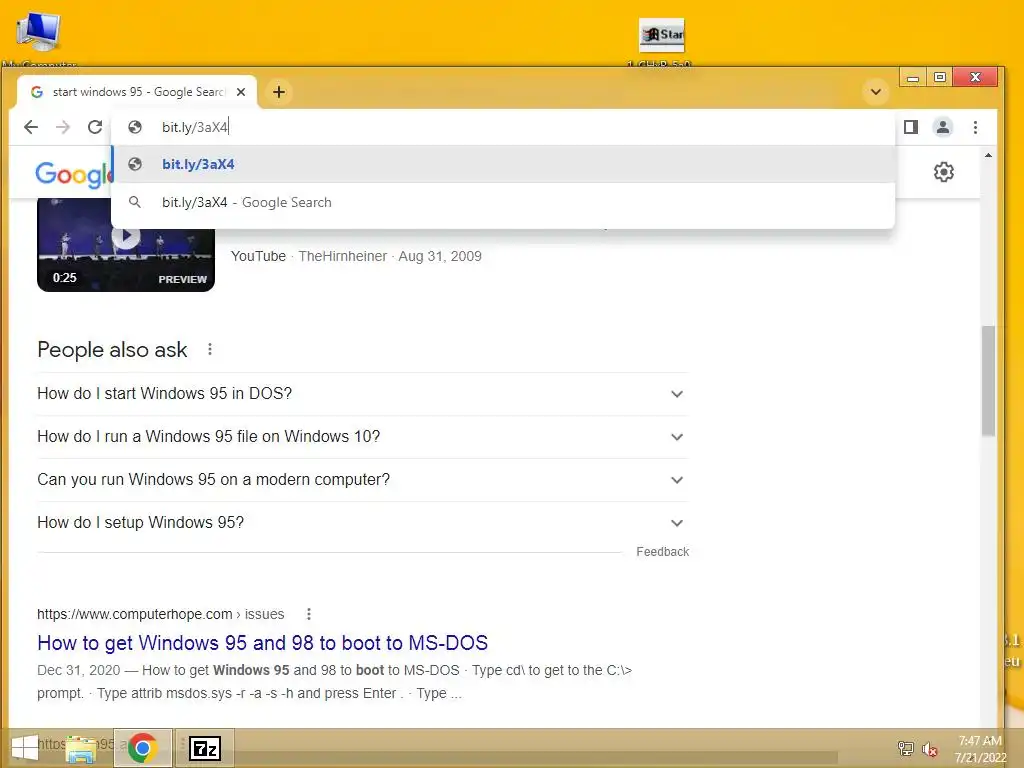Reload the page with refresh icon

[95, 127]
